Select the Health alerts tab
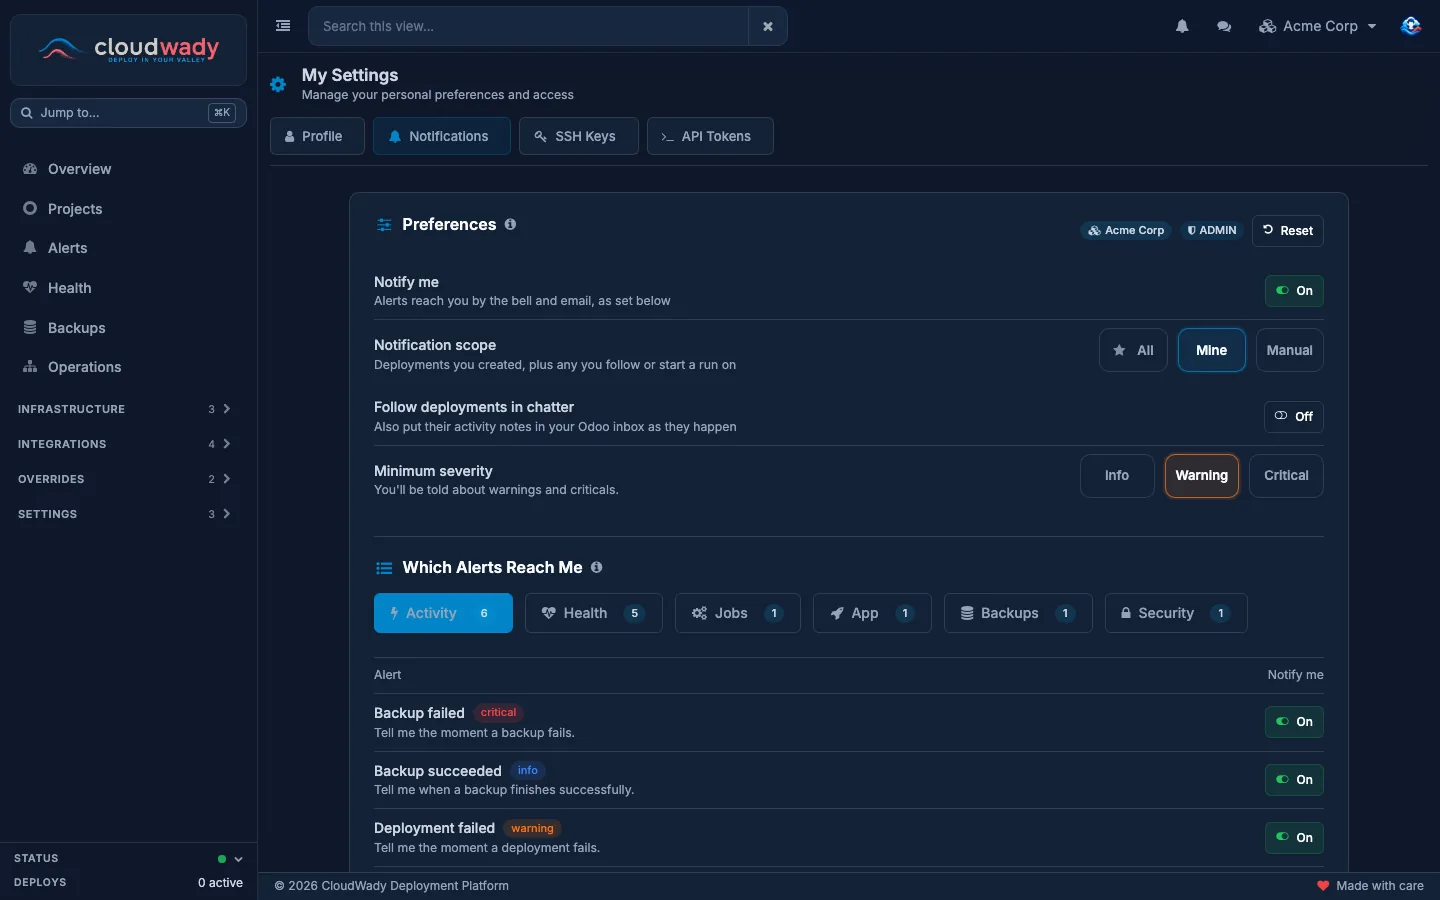The image size is (1440, 900). 593,613
